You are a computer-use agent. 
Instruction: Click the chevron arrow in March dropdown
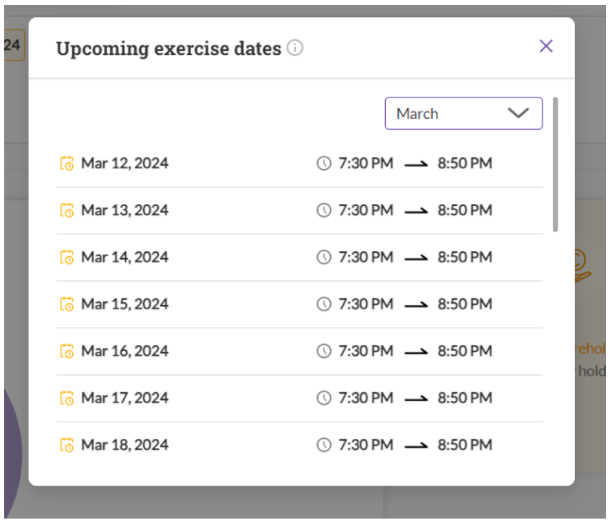(518, 114)
